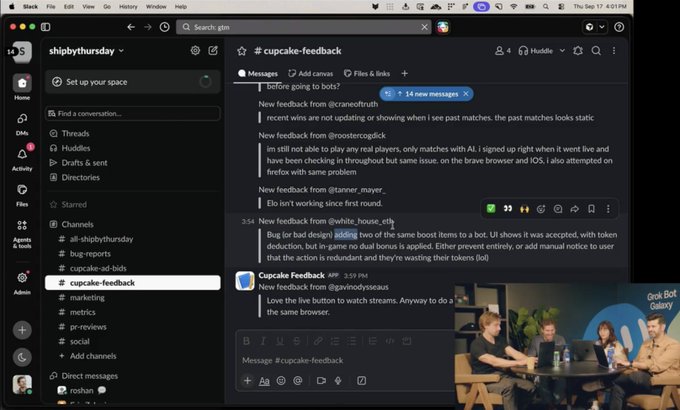Open Agents & tools
The height and width of the screenshot is (410, 680).
22,234
